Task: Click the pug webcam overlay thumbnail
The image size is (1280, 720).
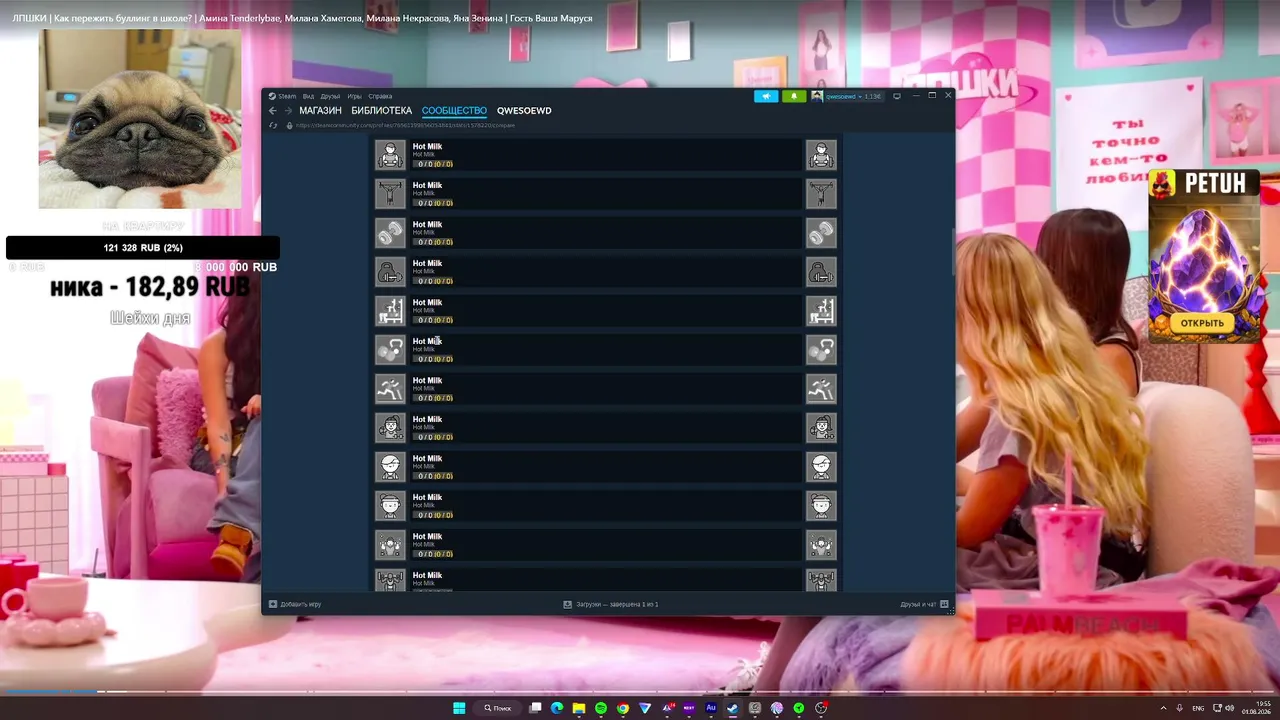Action: [140, 119]
